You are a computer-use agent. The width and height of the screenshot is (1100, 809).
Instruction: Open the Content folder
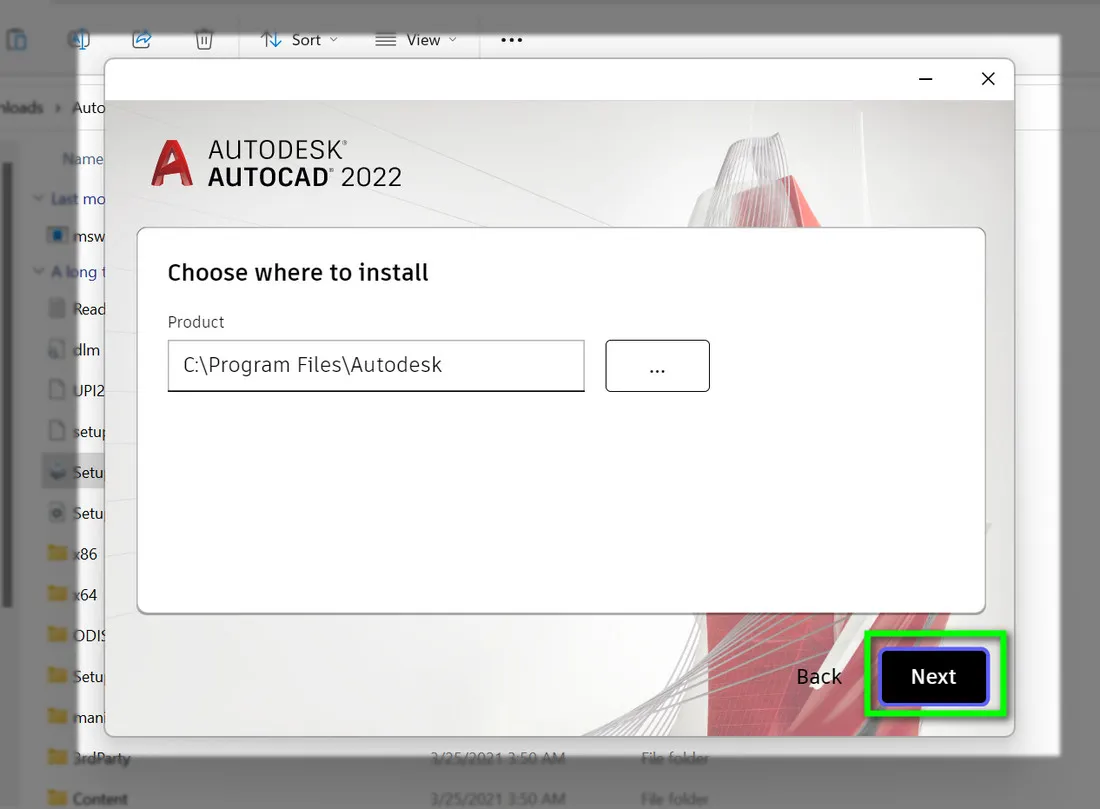click(100, 798)
